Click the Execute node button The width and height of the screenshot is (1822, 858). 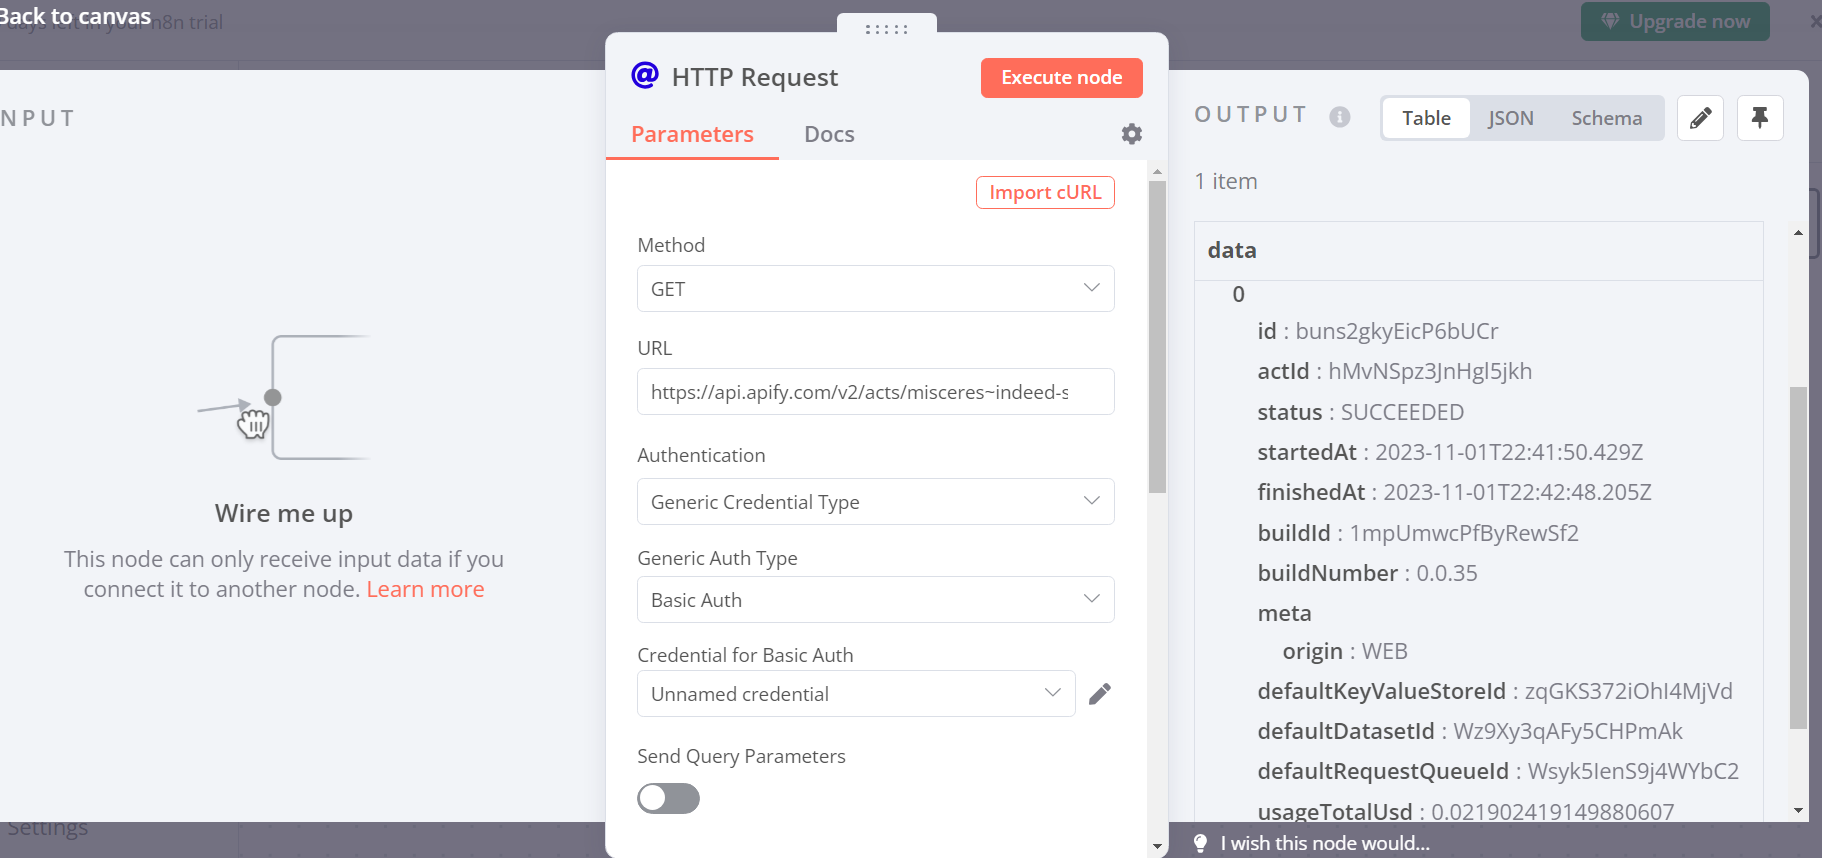pyautogui.click(x=1061, y=78)
